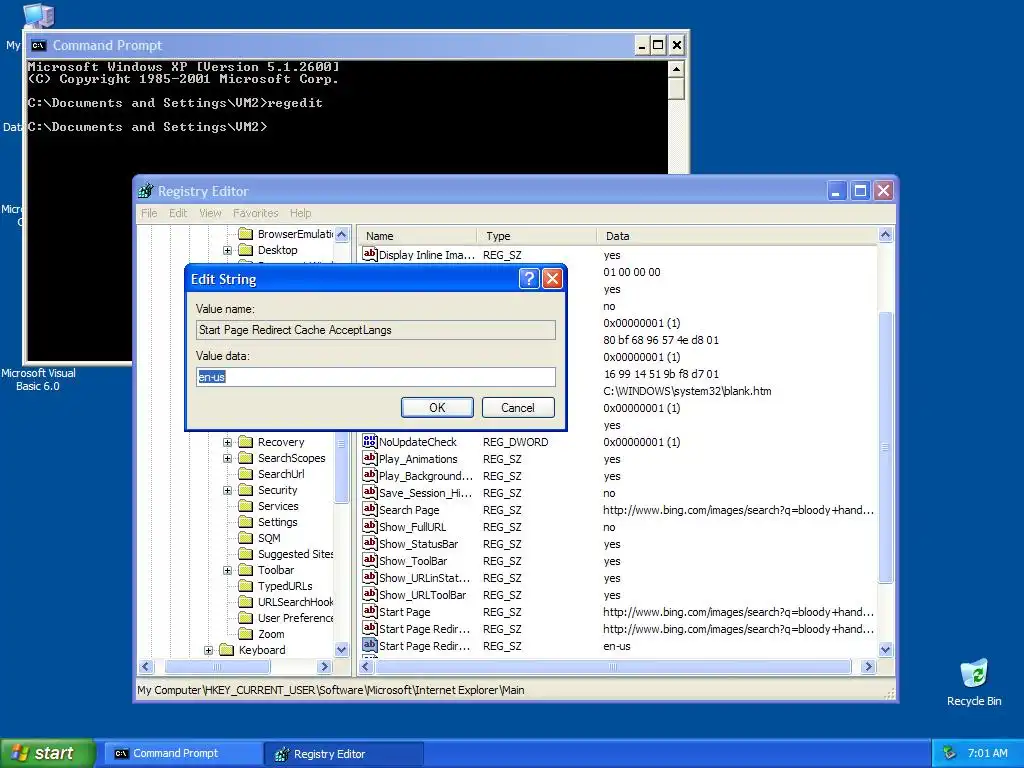This screenshot has height=768, width=1024.
Task: Select the Show_URLToolBar value name
Action: point(423,595)
